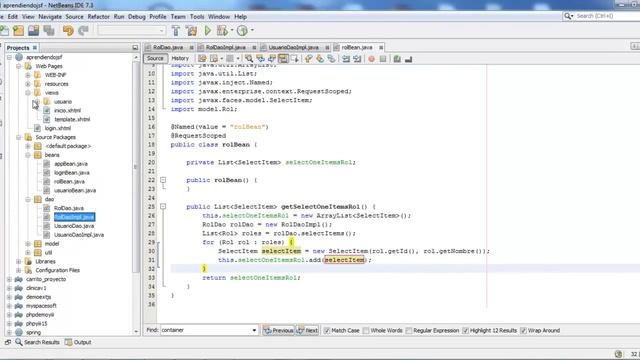Click the Comment icon in editor toolbar

[x=397, y=59]
